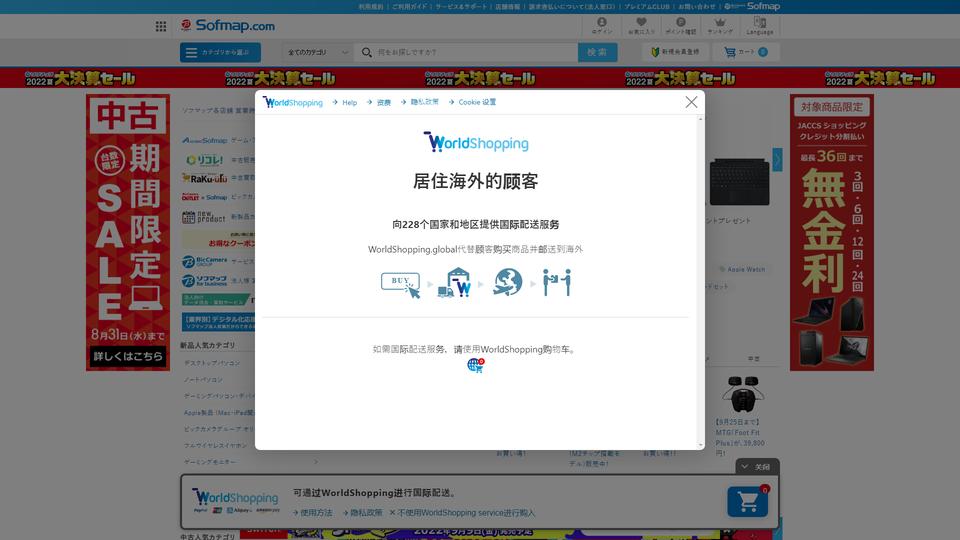Open the apps grid icon beside Sofmap logo
This screenshot has height=540, width=960.
[x=161, y=26]
